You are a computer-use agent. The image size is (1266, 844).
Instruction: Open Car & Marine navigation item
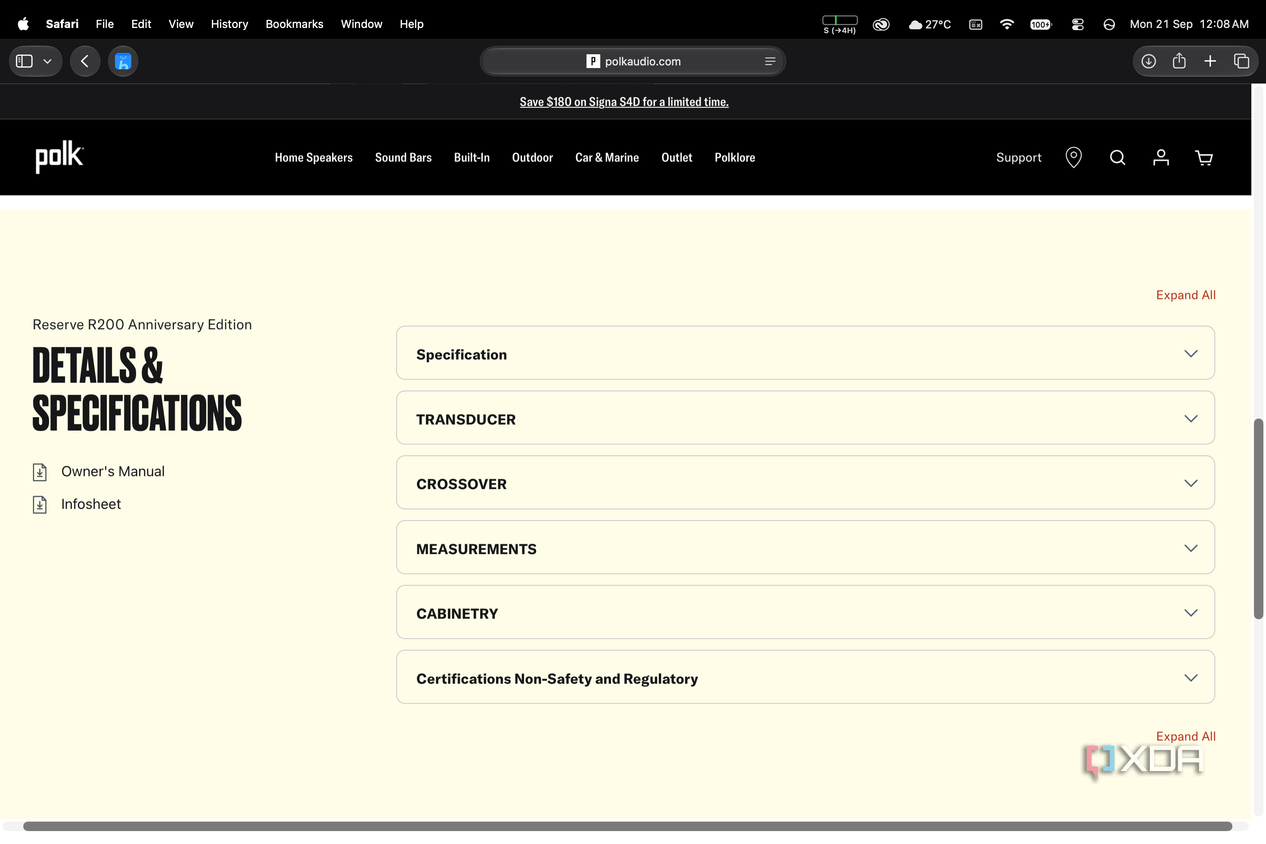(x=607, y=157)
